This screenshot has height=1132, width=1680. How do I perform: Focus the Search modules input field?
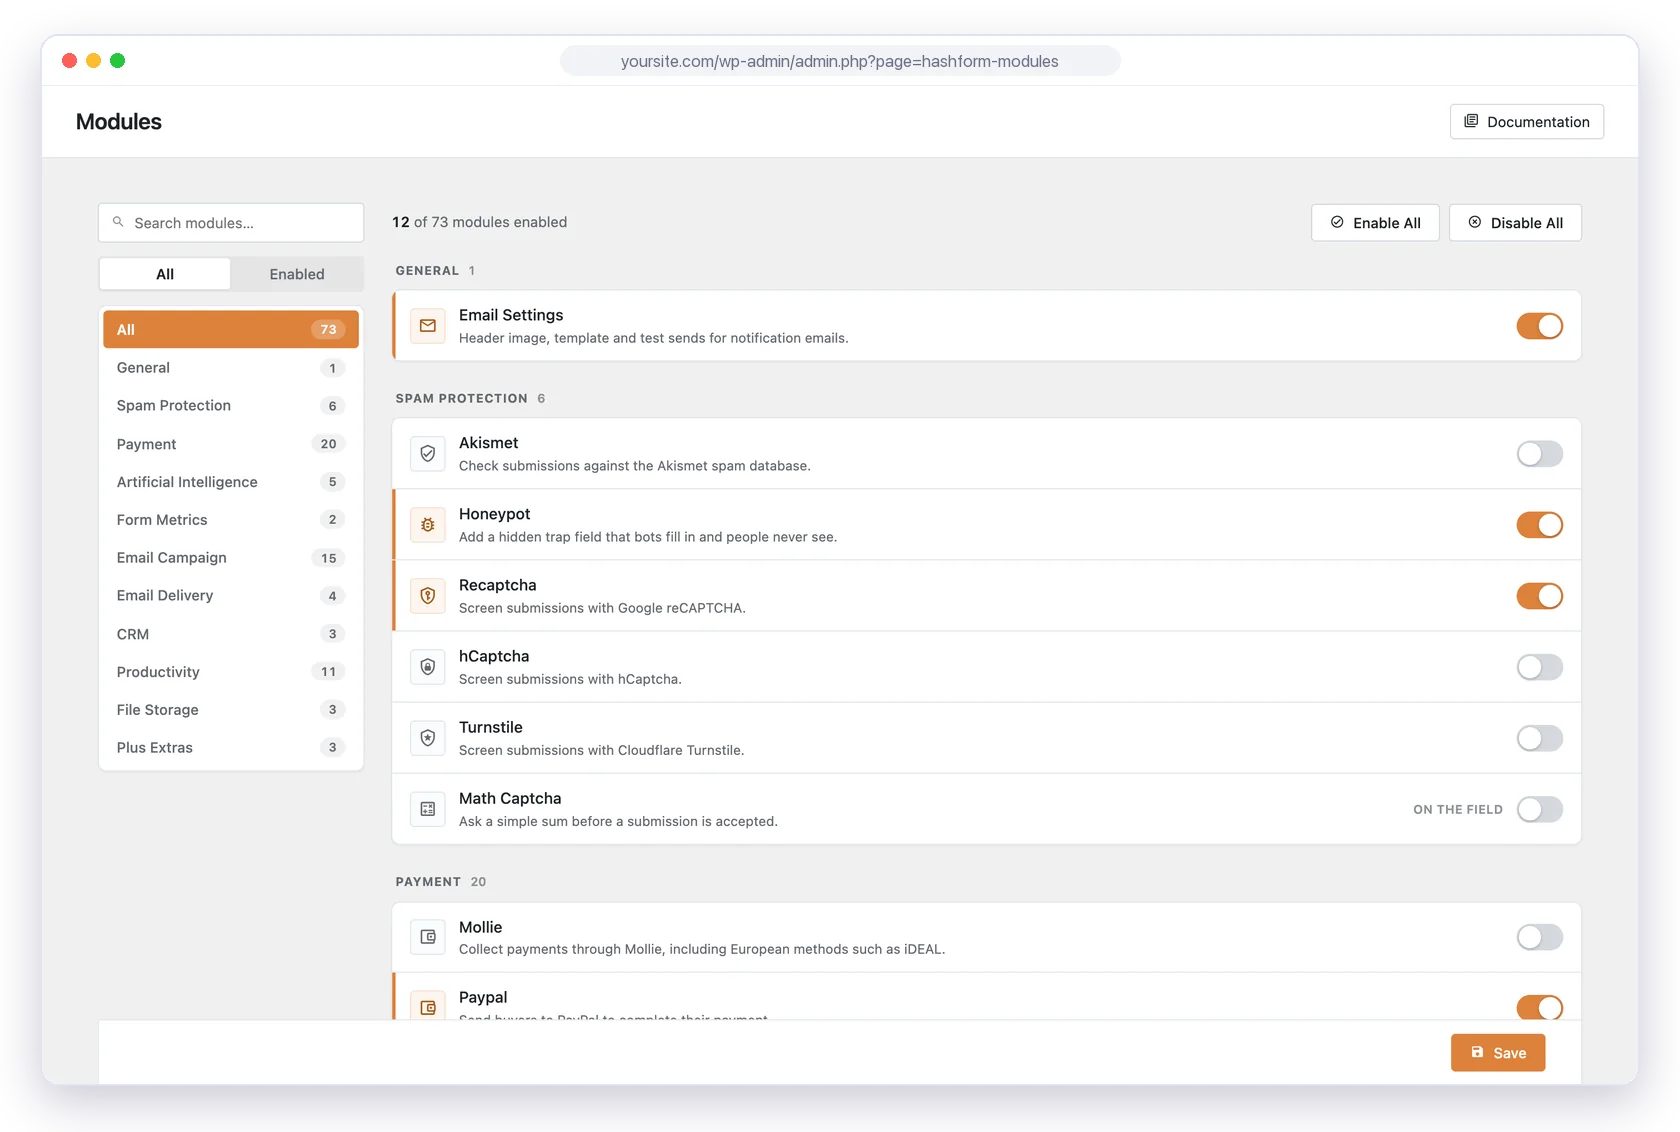[231, 223]
